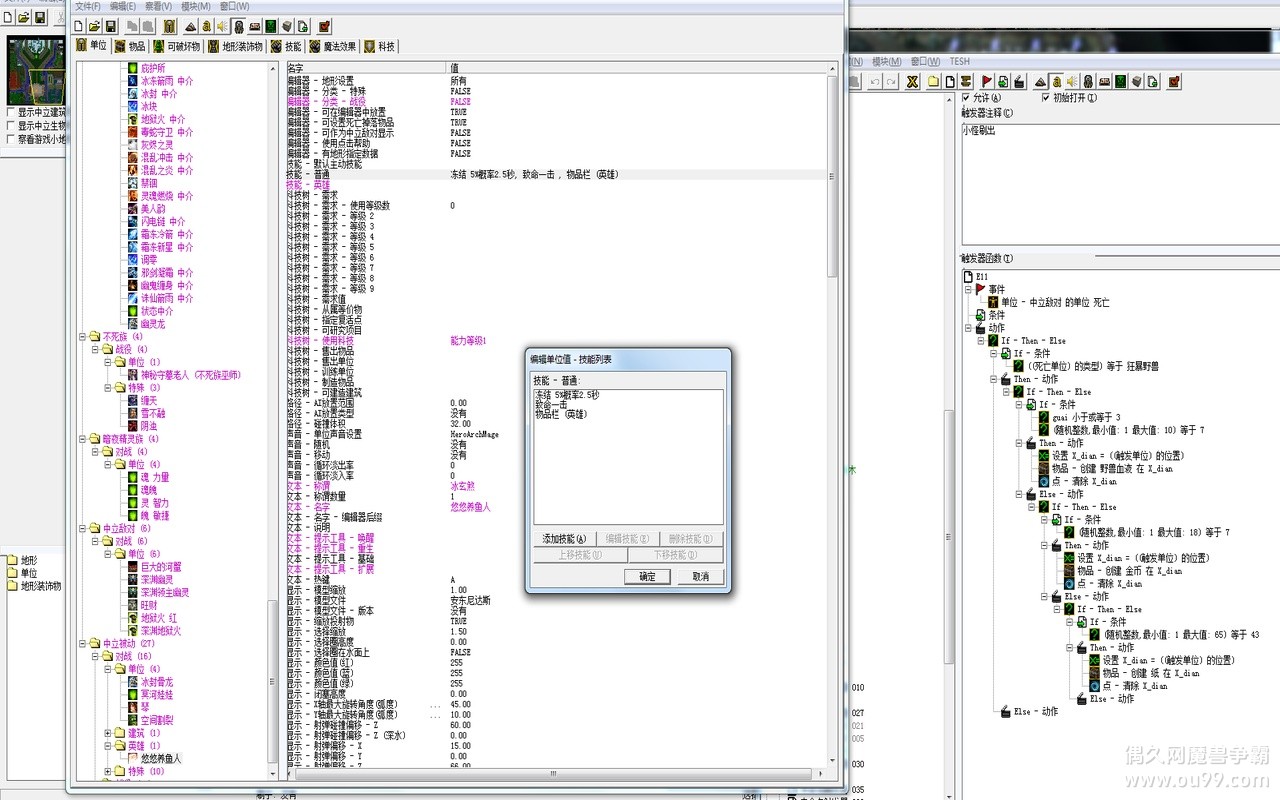Image resolution: width=1280 pixels, height=800 pixels.
Task: Switch to 可破坏物 tab
Action: pos(177,46)
